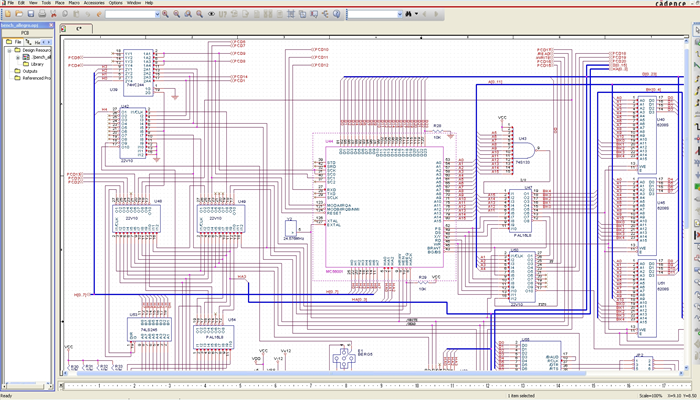This screenshot has height=400, width=700.
Task: Select the Outputs folder in tree
Action: point(26,71)
